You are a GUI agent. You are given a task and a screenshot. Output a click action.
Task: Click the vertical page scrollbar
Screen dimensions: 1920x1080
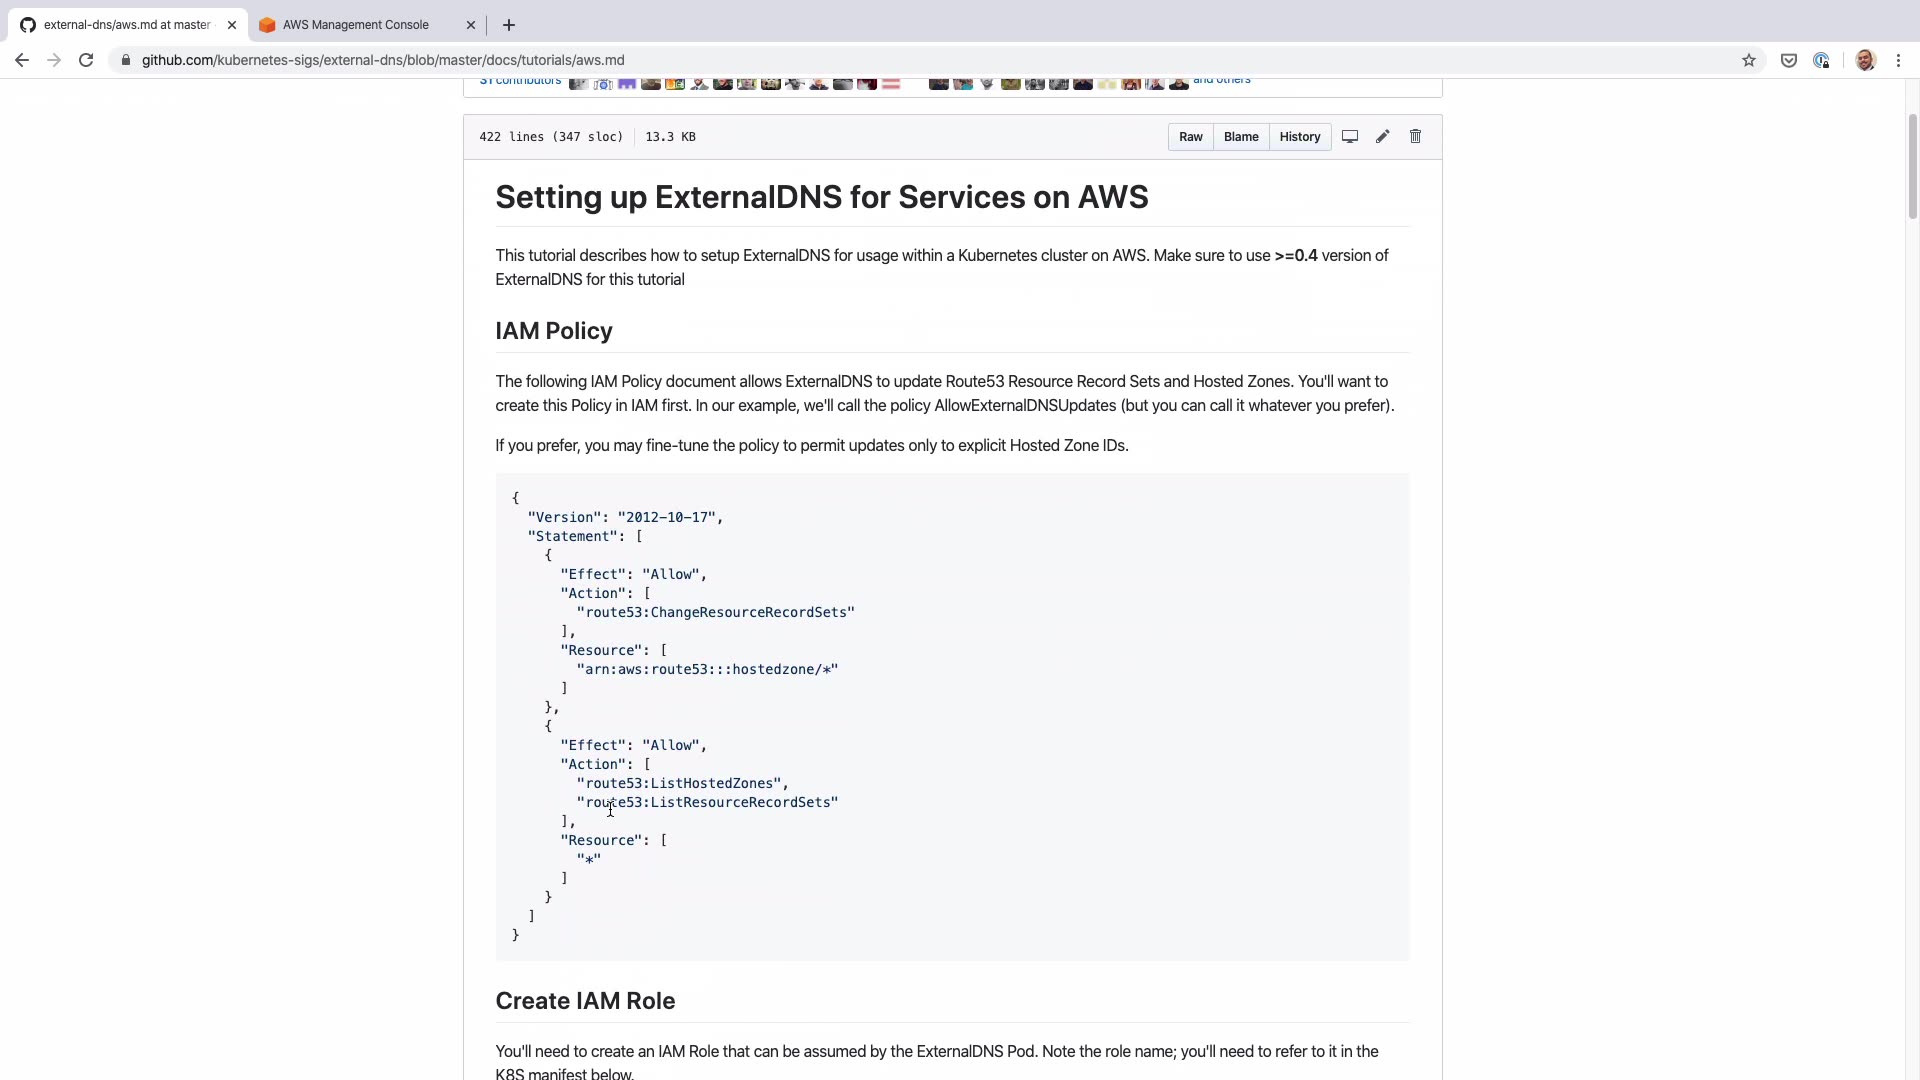point(1912,165)
